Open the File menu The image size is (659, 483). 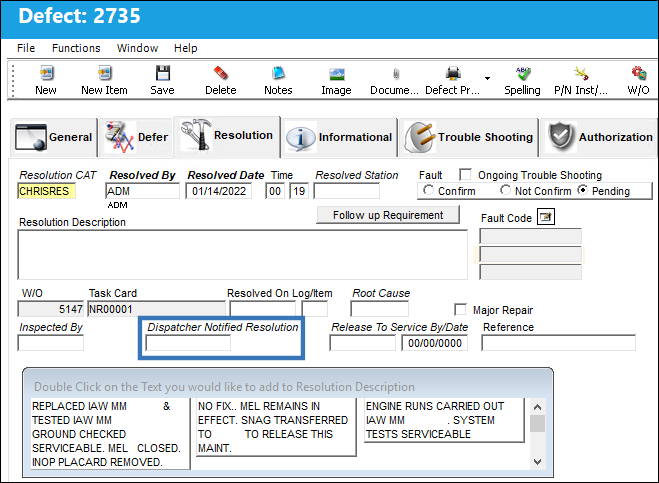[x=26, y=48]
